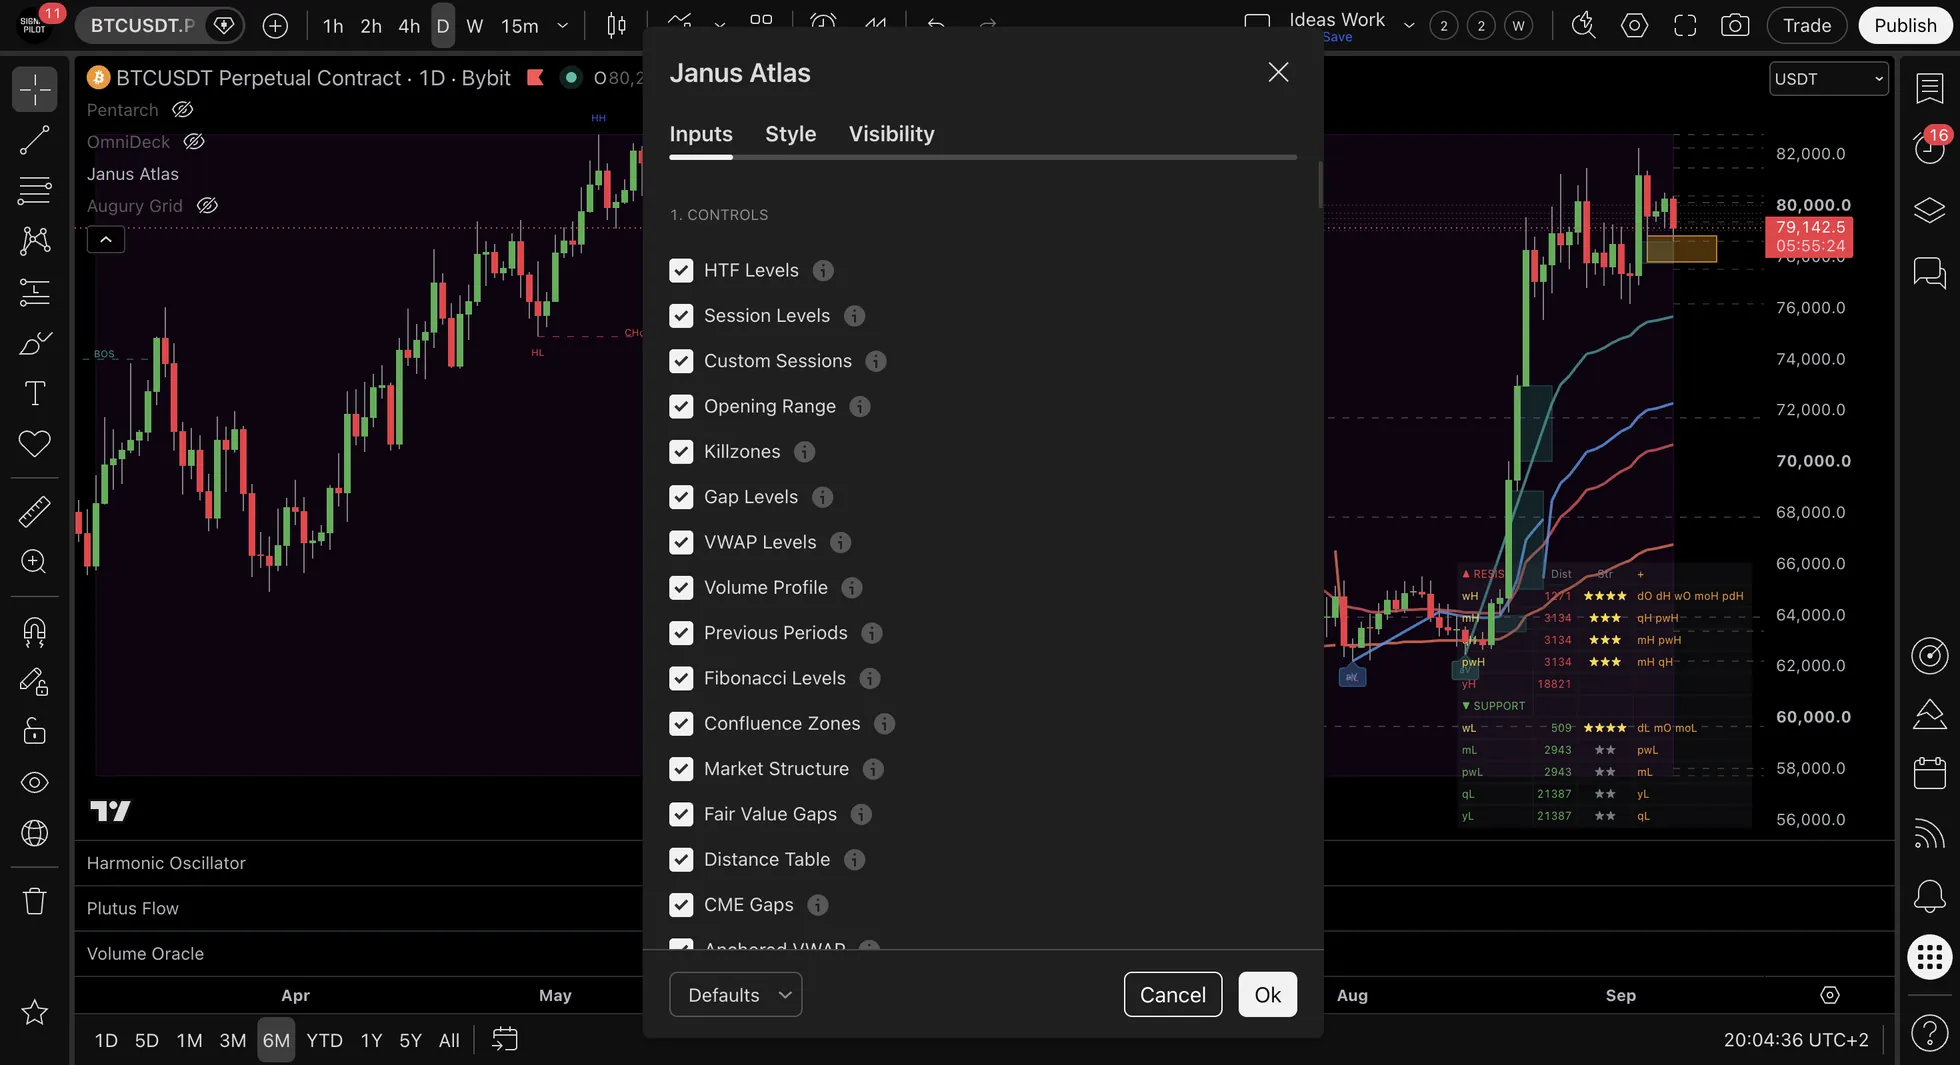Open the Fibonacci retracement tool
The height and width of the screenshot is (1065, 1960).
click(35, 190)
